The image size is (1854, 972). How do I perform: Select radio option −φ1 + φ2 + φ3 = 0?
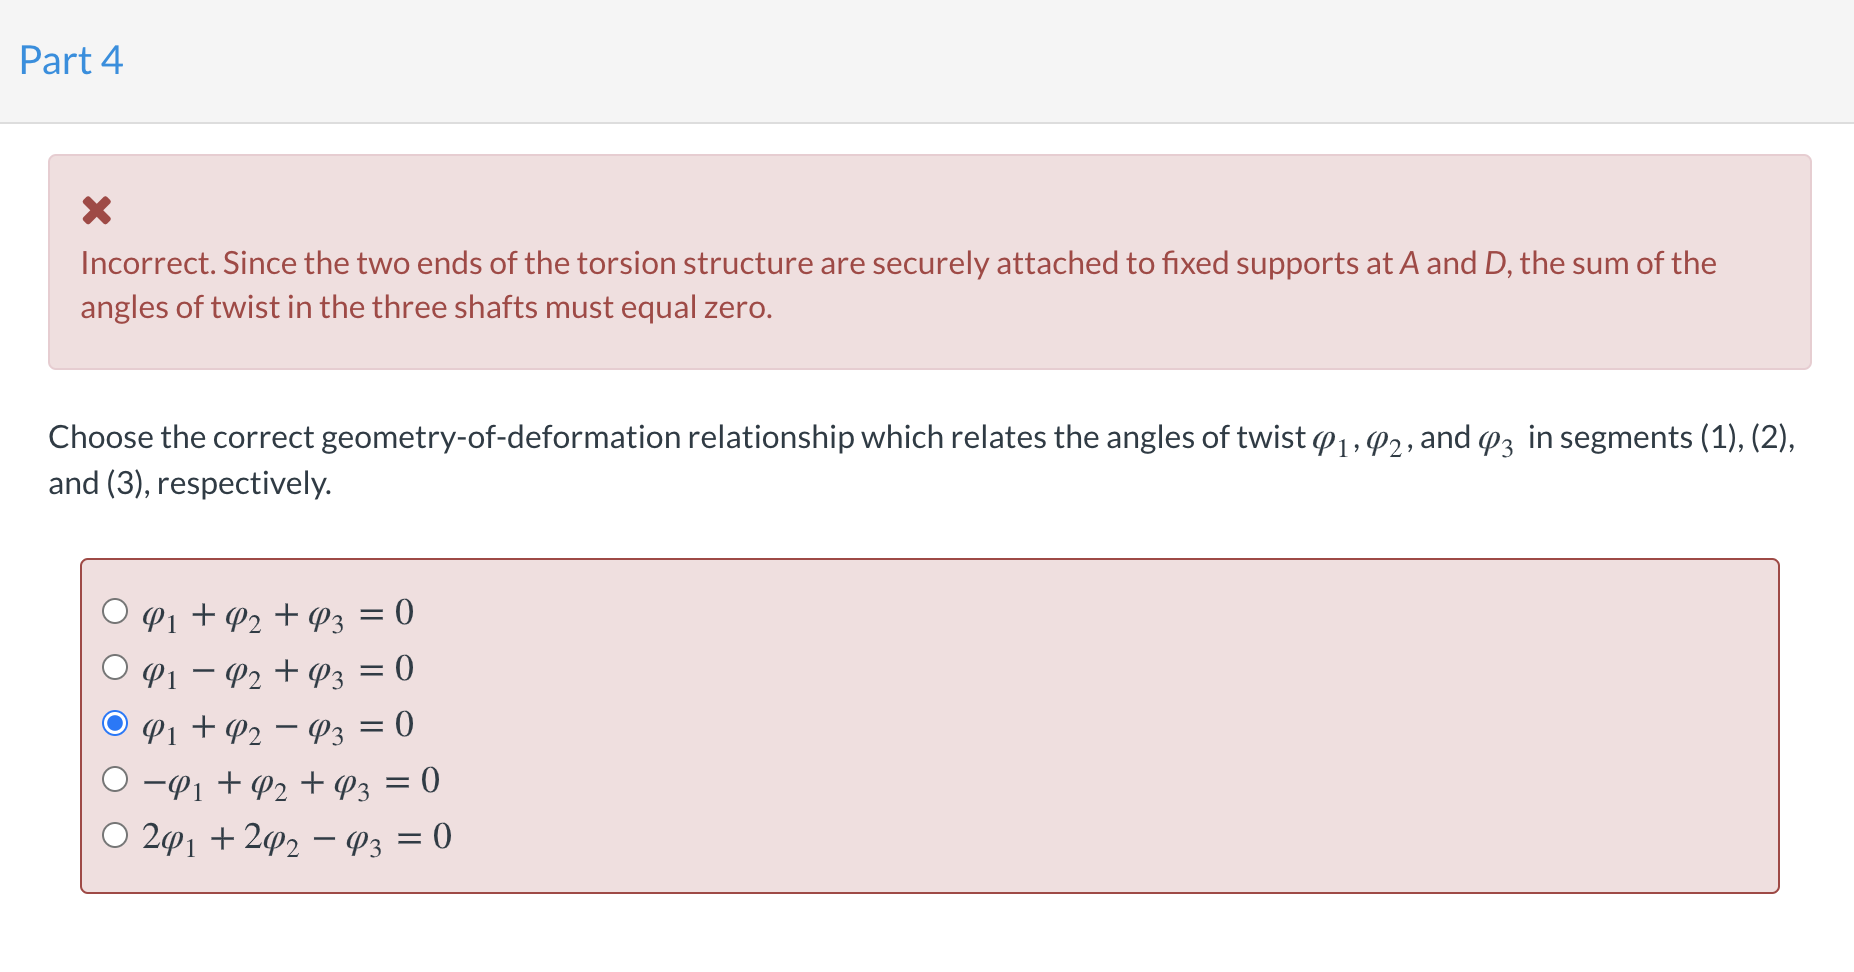[x=116, y=777]
